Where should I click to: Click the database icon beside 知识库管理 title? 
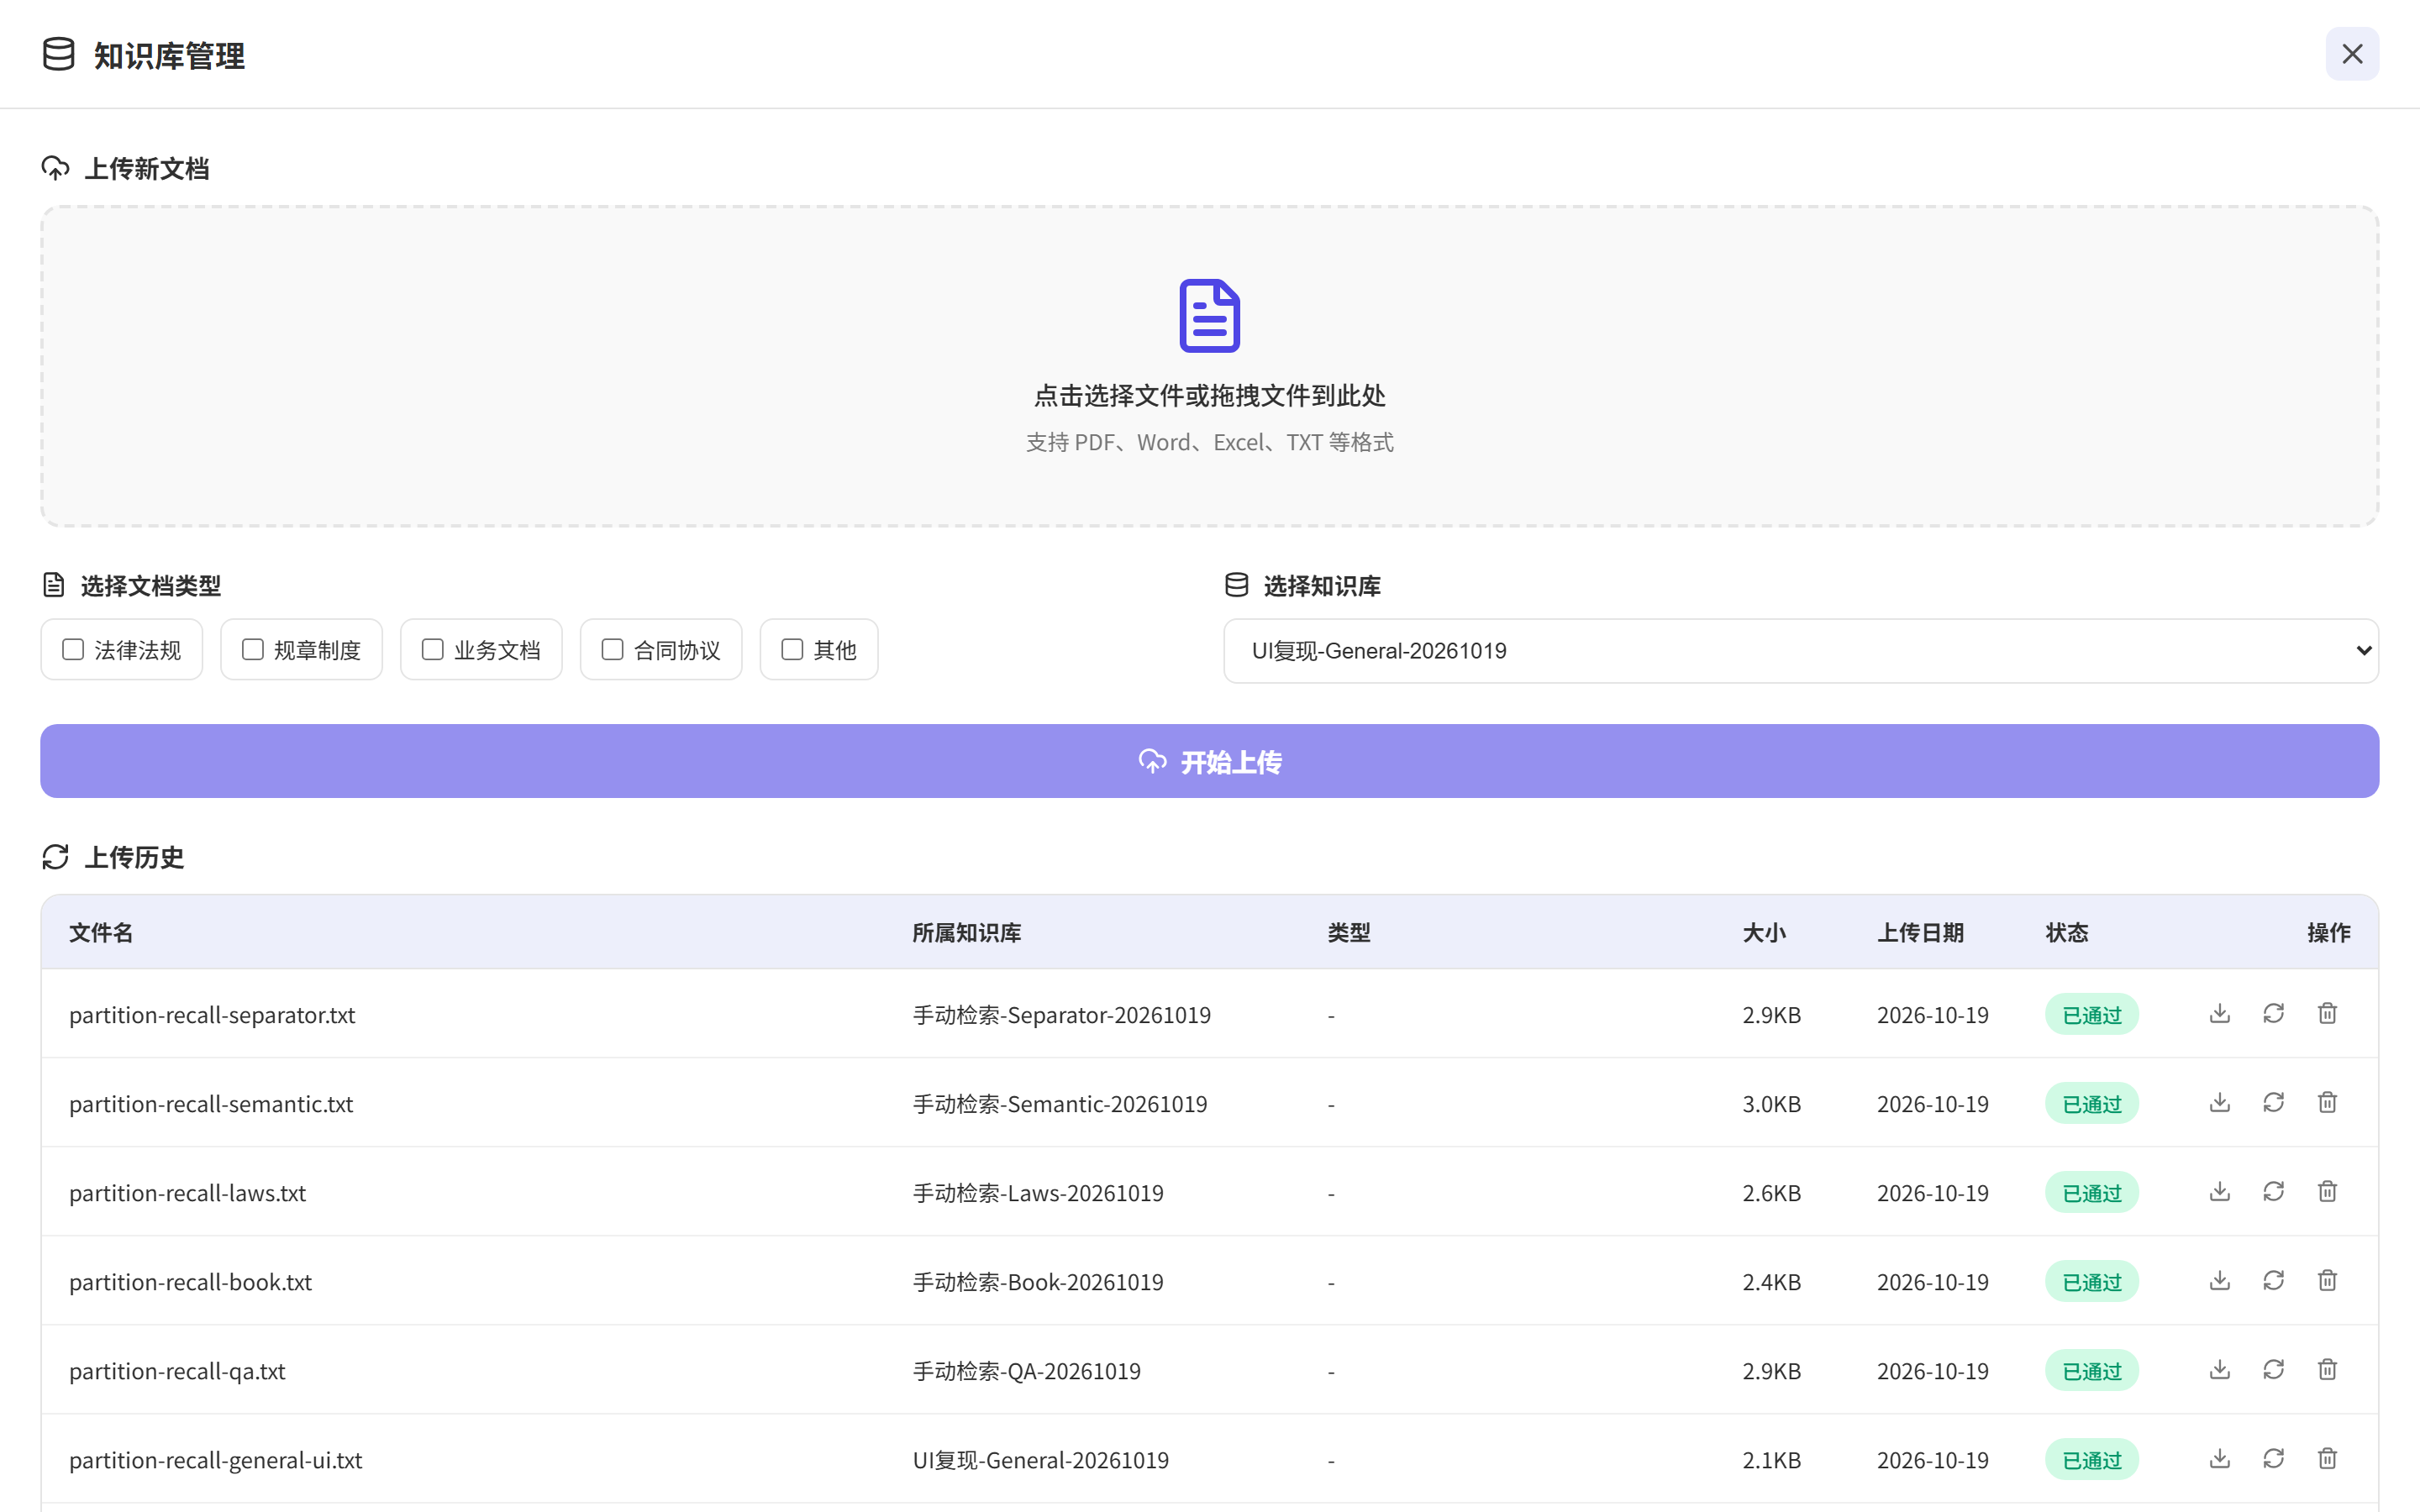59,54
